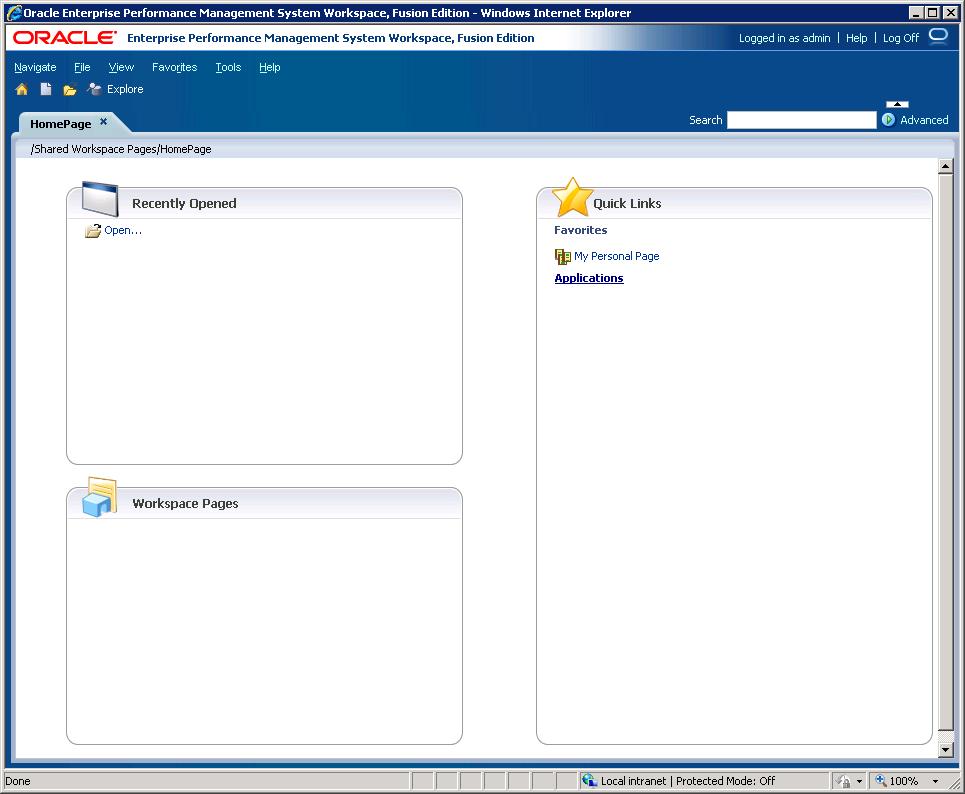Click the folder icon beside Open...
The width and height of the screenshot is (965, 794).
click(x=93, y=231)
